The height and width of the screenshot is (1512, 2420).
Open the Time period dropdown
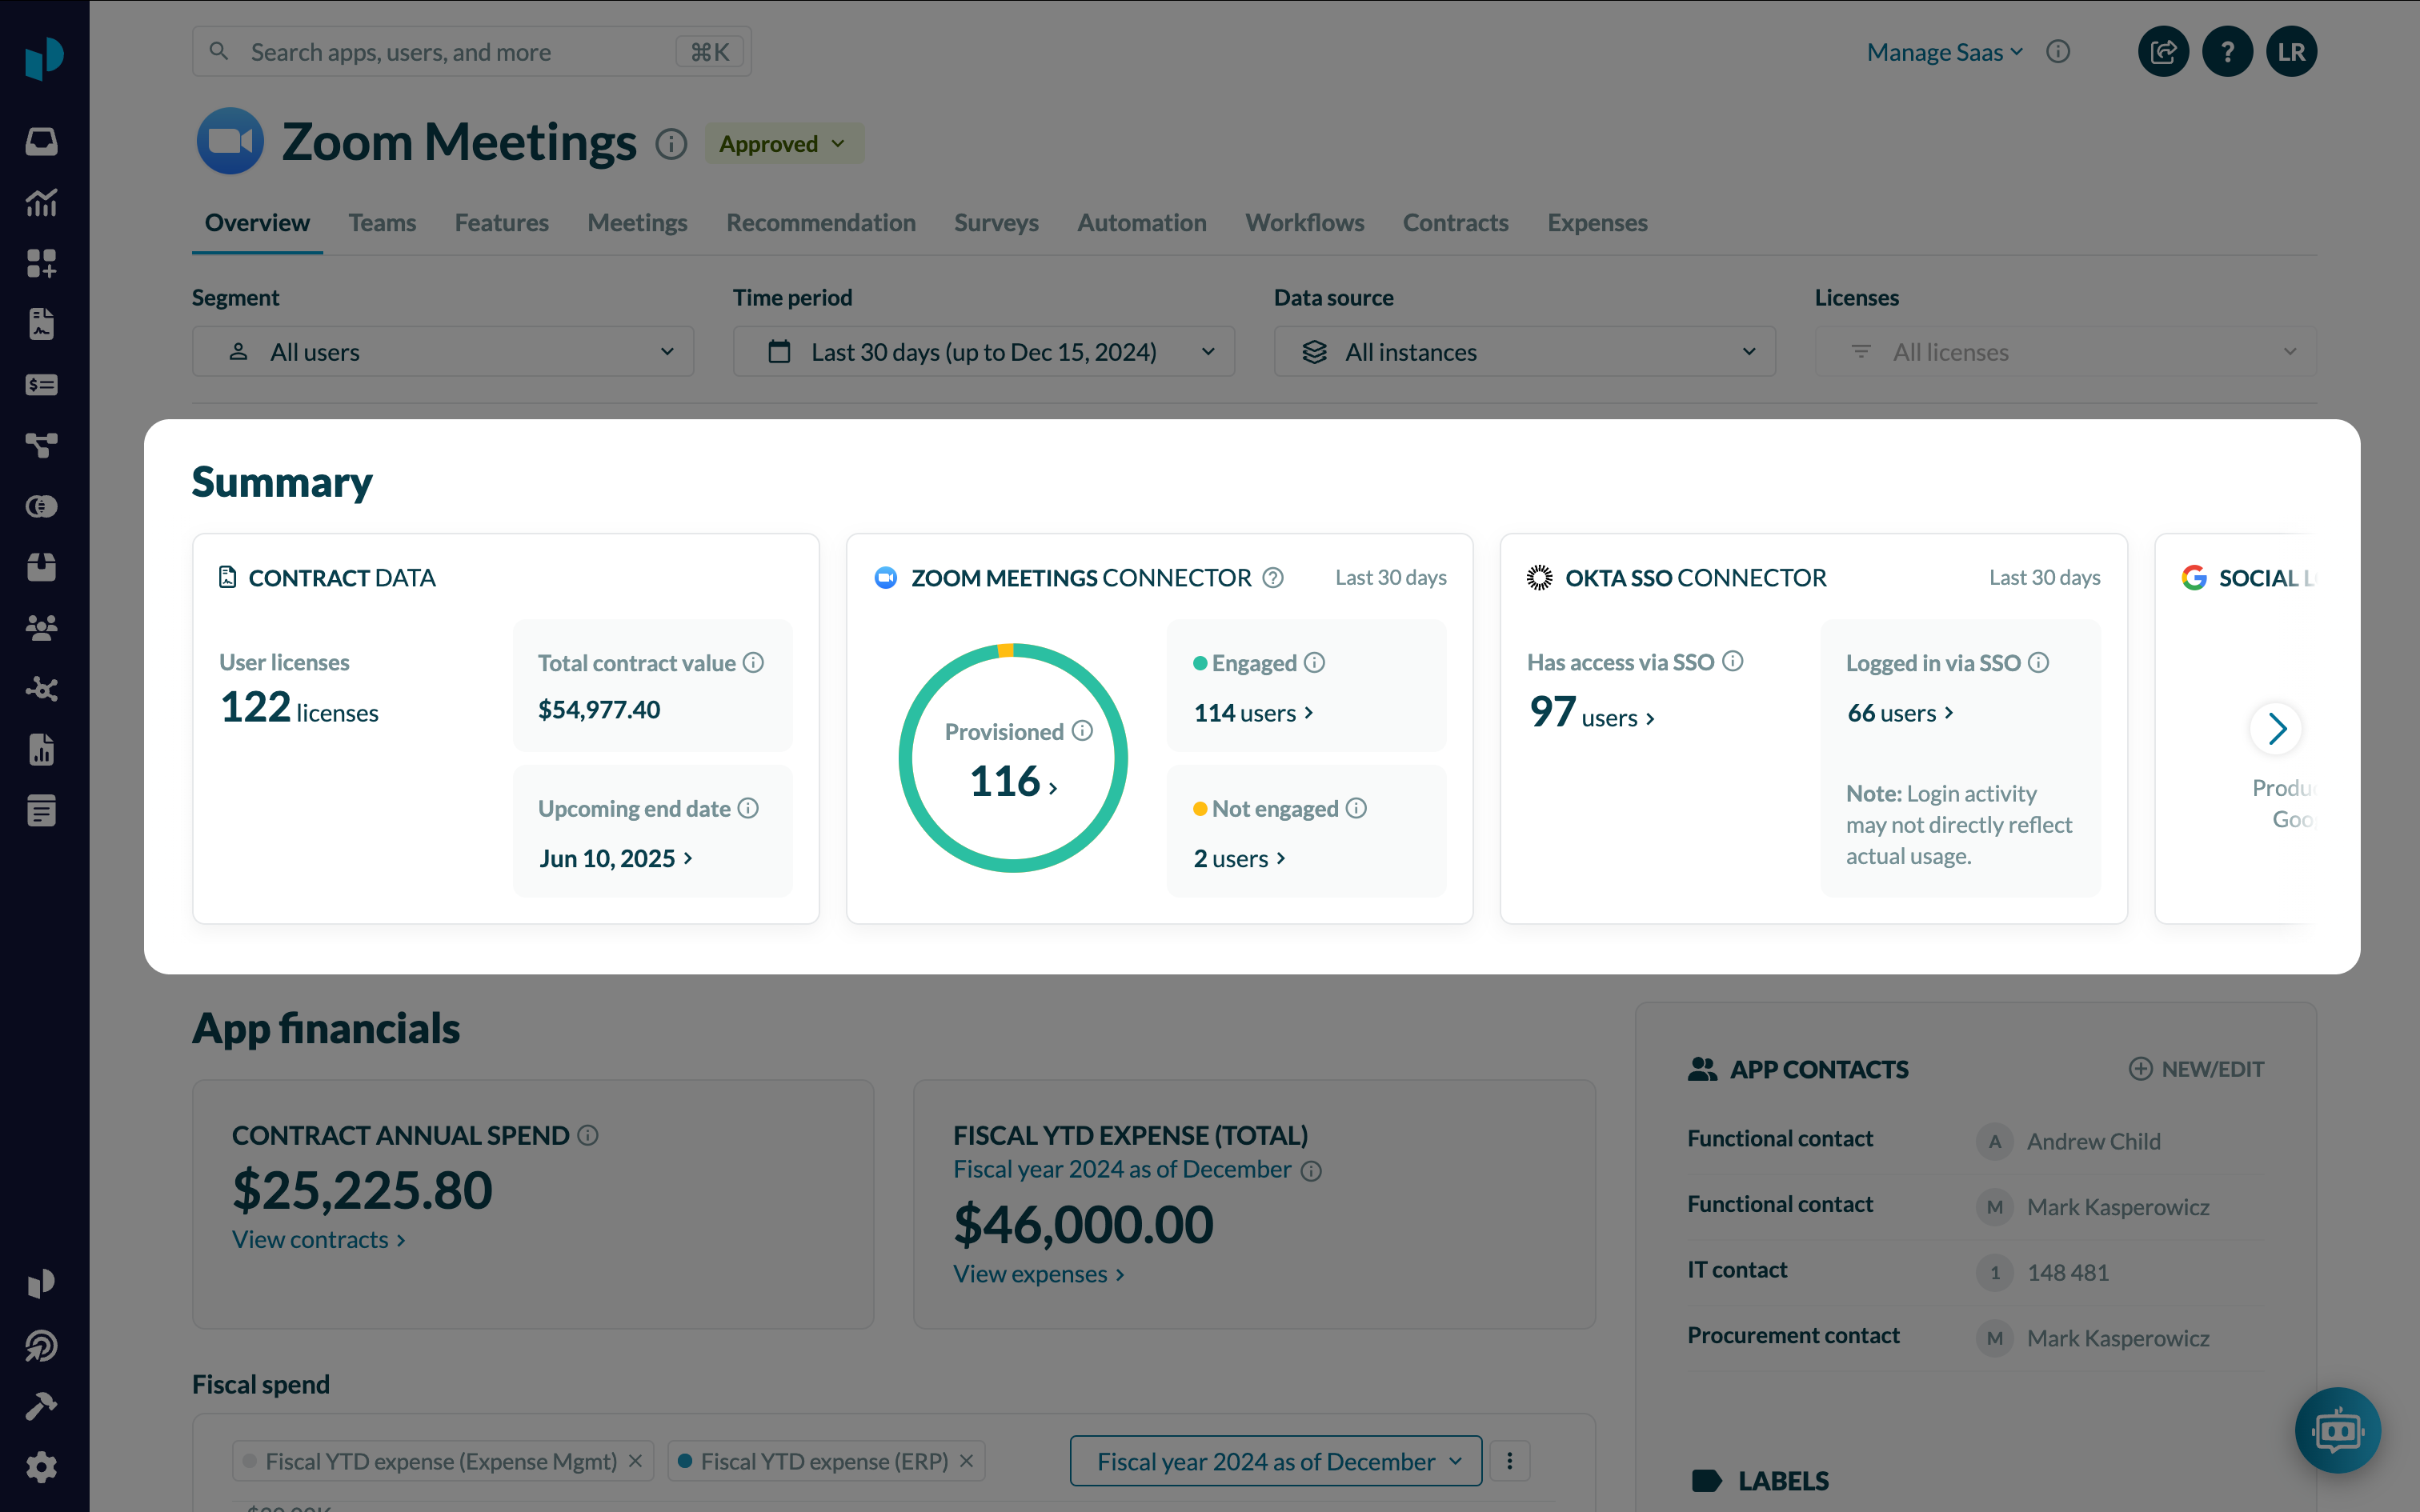point(983,352)
